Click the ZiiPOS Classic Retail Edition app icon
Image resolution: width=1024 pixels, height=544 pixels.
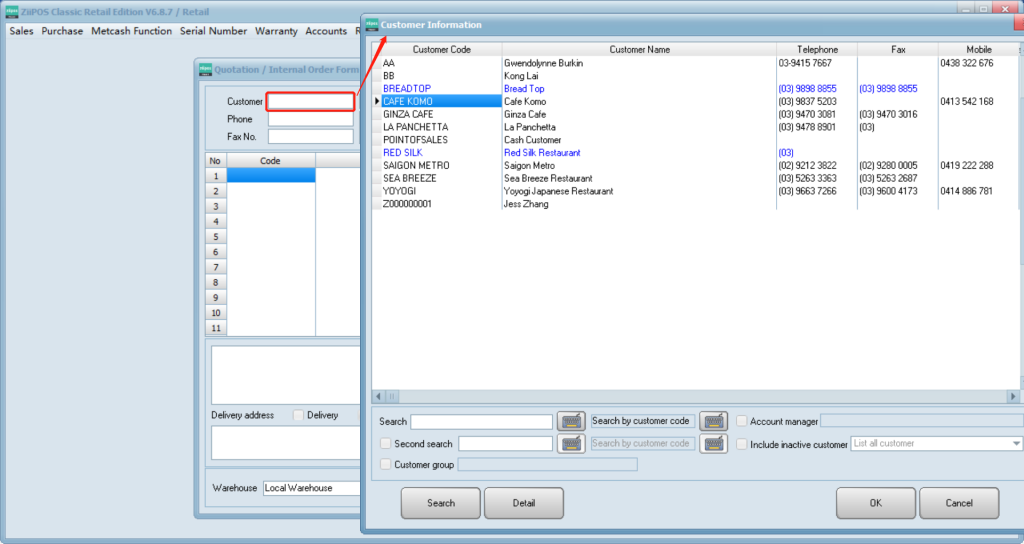click(x=12, y=10)
